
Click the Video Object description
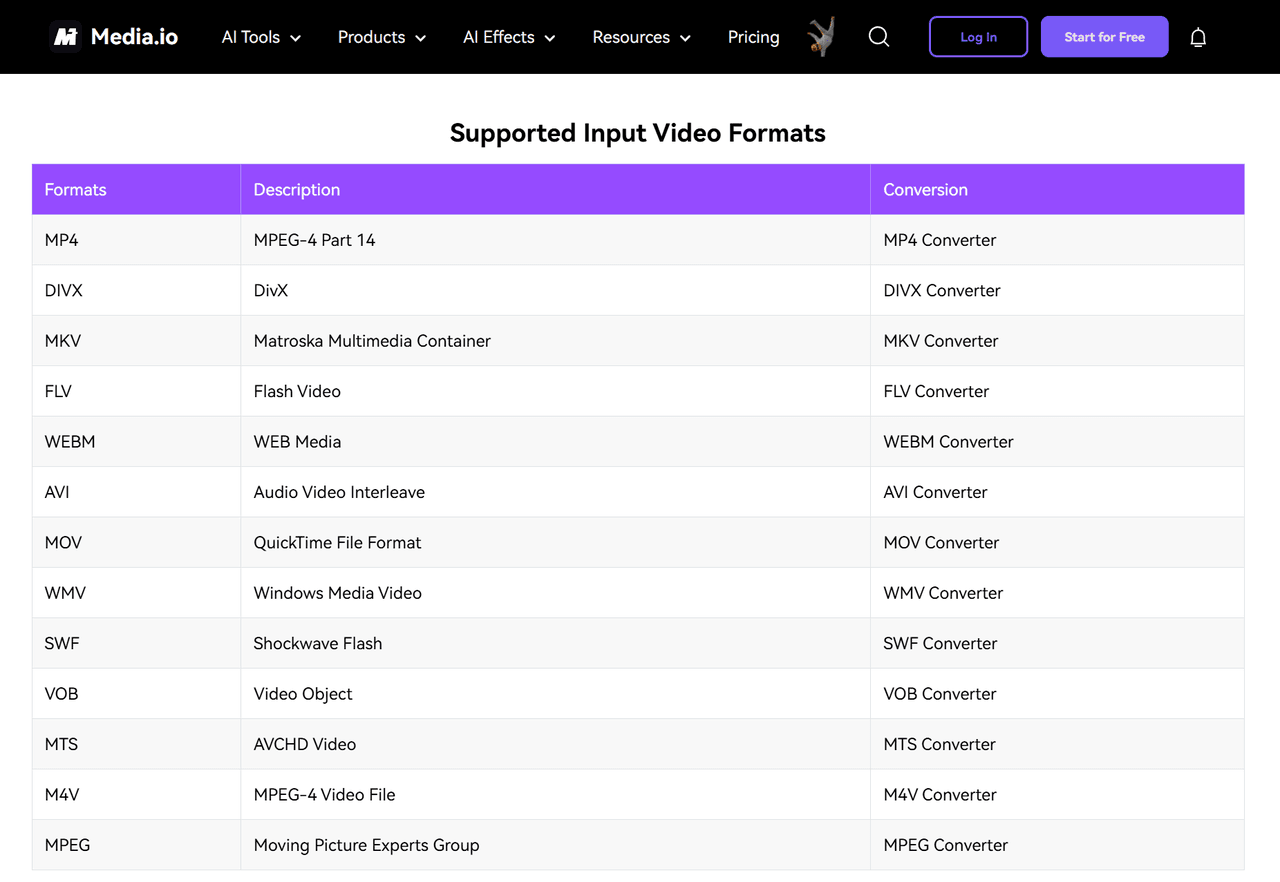click(303, 694)
